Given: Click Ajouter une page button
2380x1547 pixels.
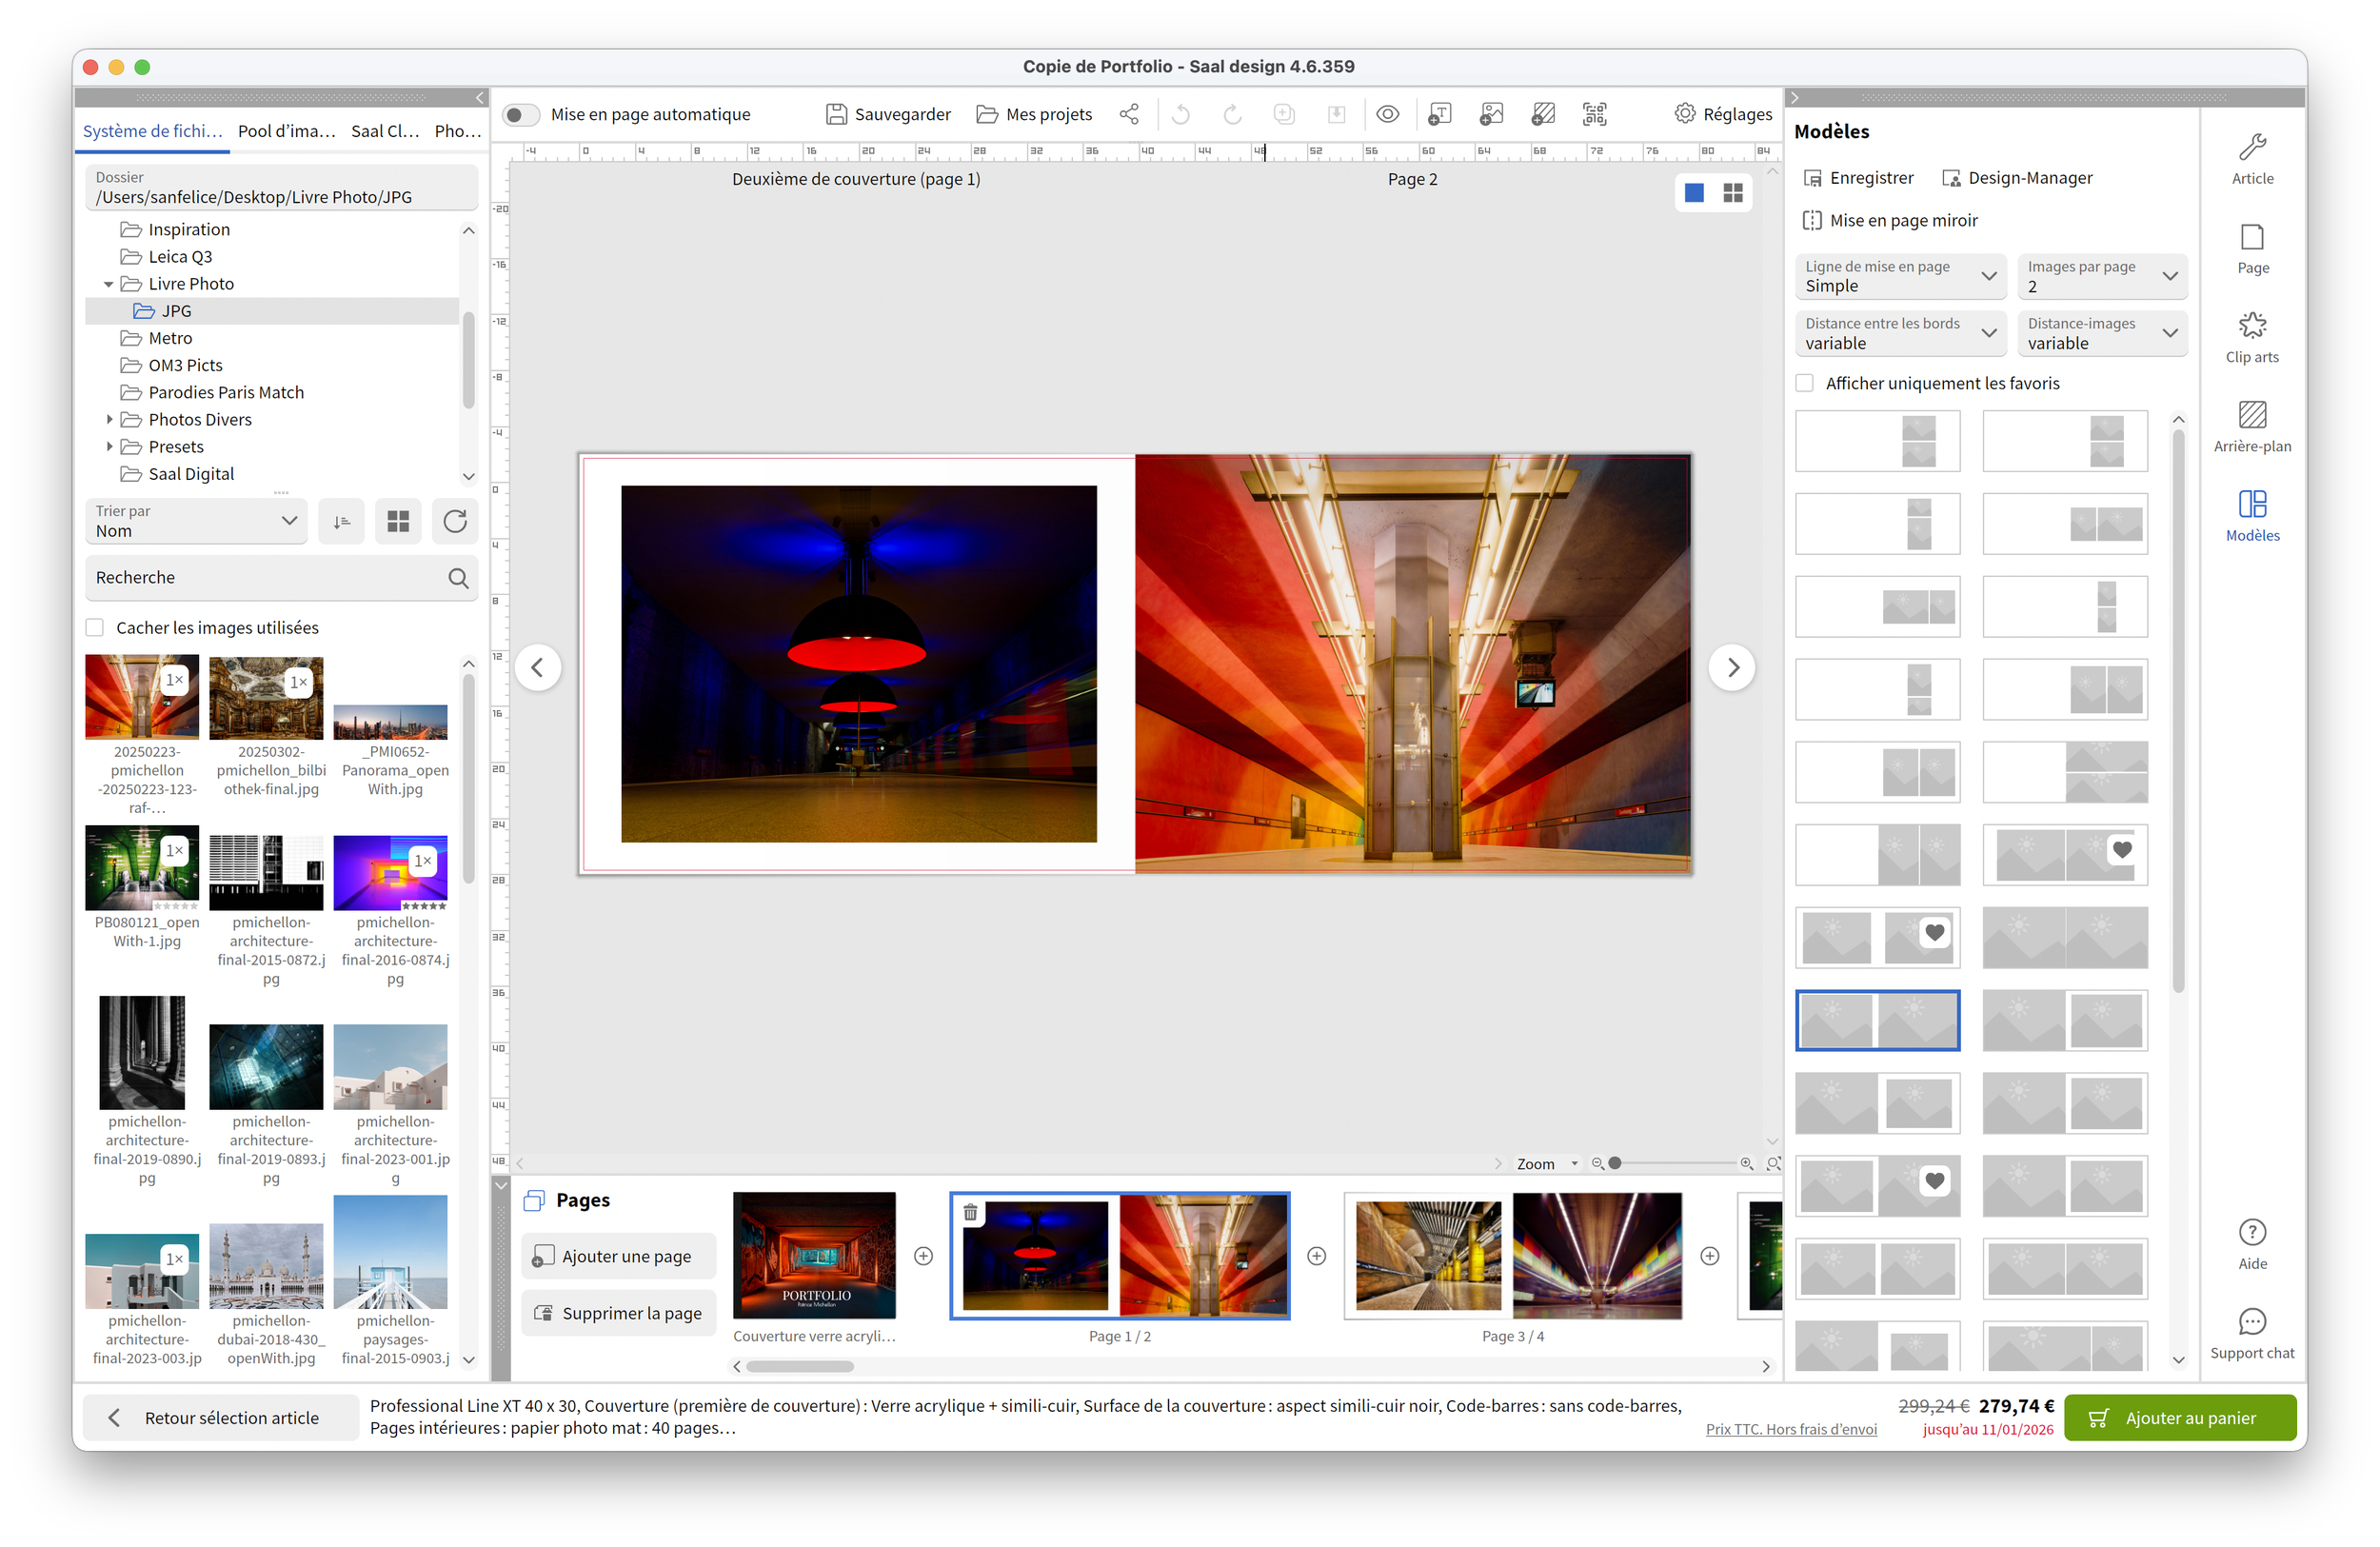Looking at the screenshot, I should tap(617, 1256).
